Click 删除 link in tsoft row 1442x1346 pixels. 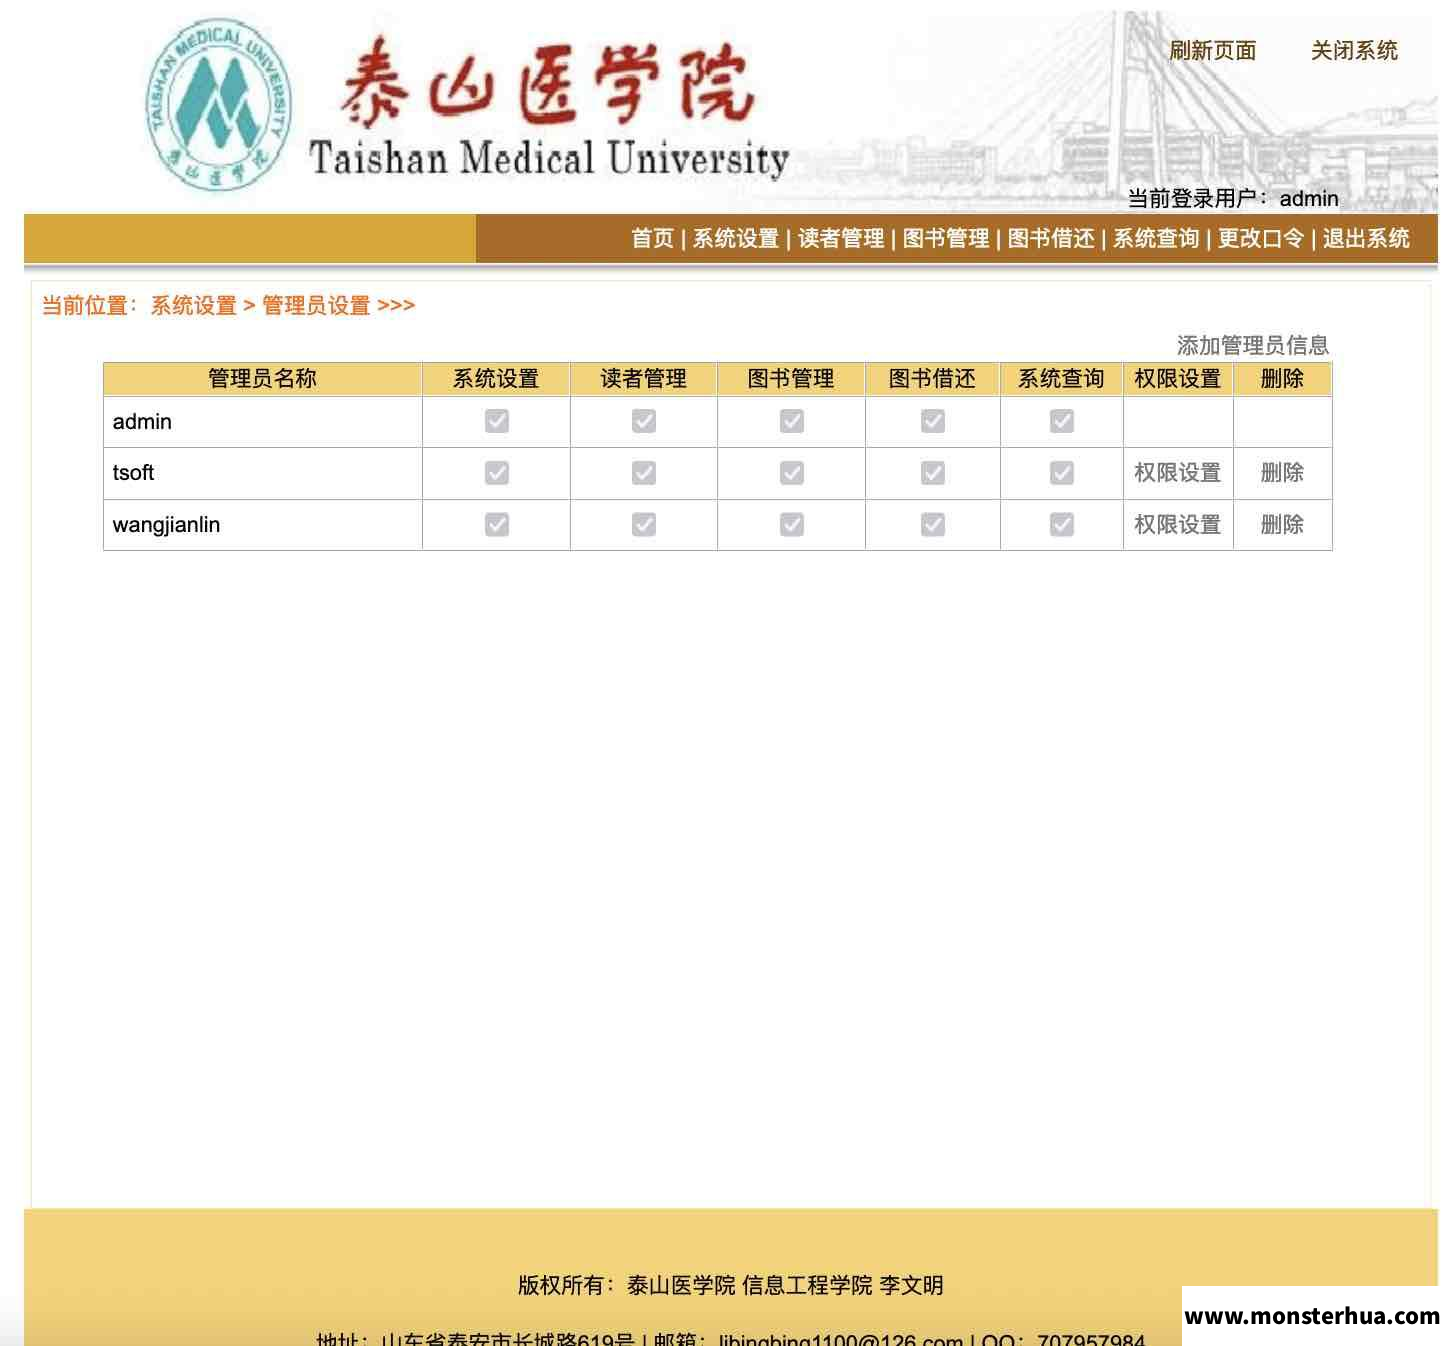tap(1282, 472)
